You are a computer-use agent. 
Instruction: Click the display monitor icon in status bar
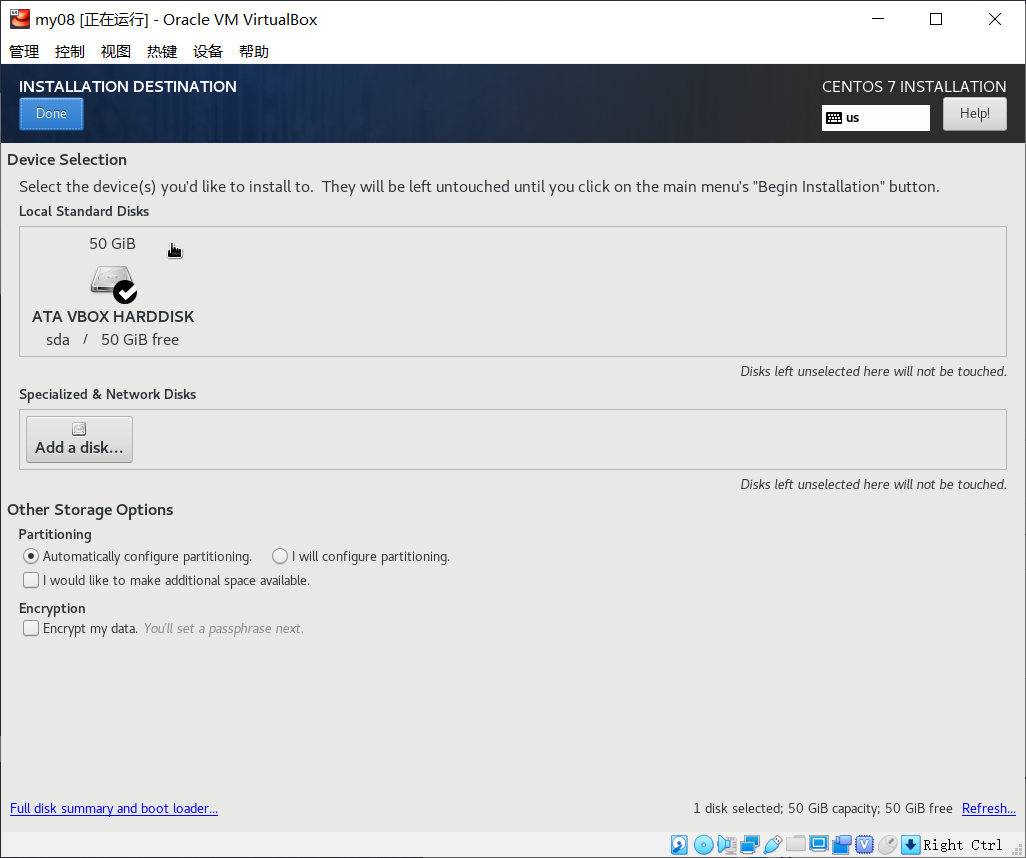[819, 844]
